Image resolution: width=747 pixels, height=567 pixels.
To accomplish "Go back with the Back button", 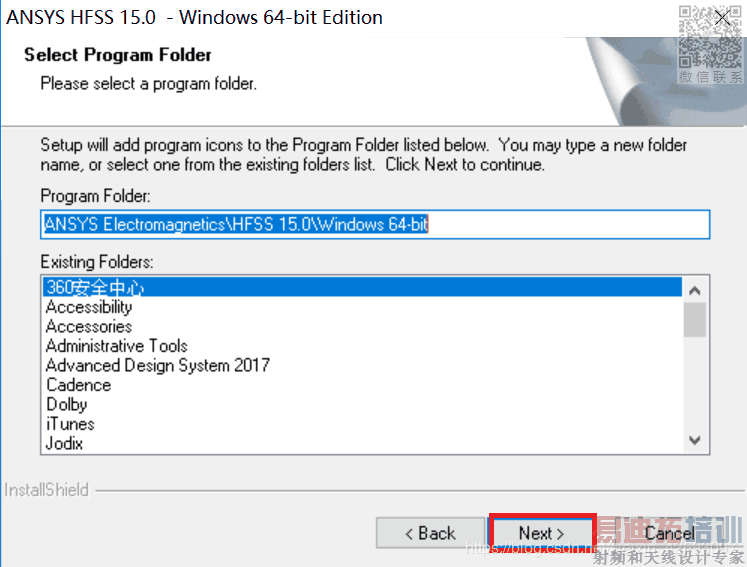I will 428,533.
